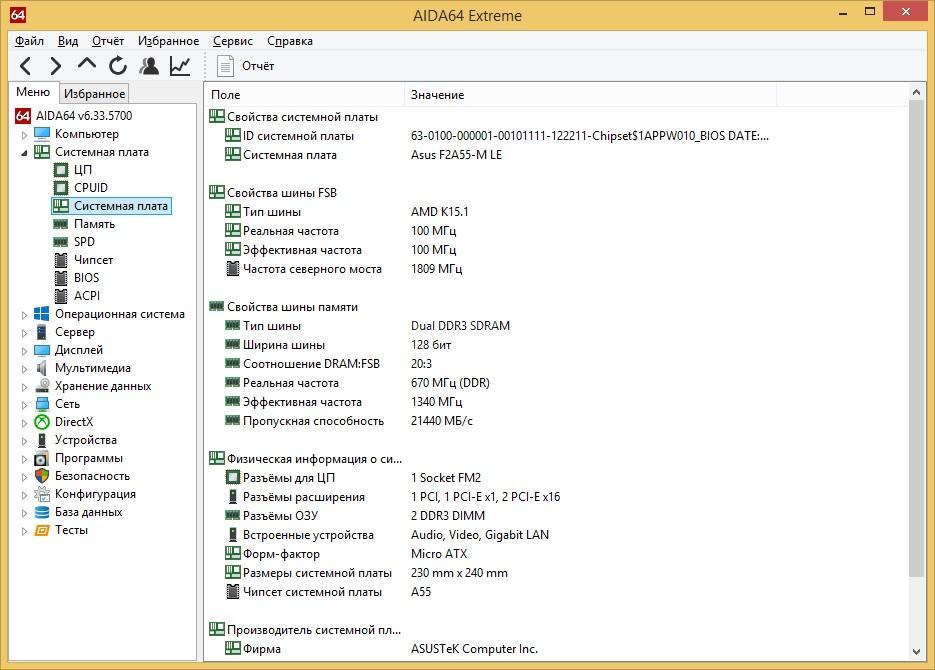Expand the Программы tree node
Viewport: 935px width, 670px height.
(x=24, y=459)
